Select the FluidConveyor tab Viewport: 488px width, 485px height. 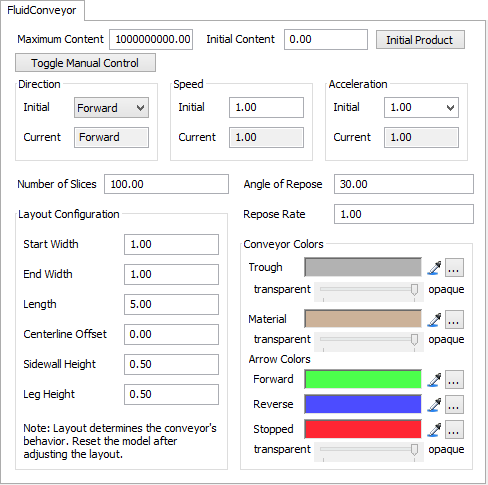tap(42, 10)
